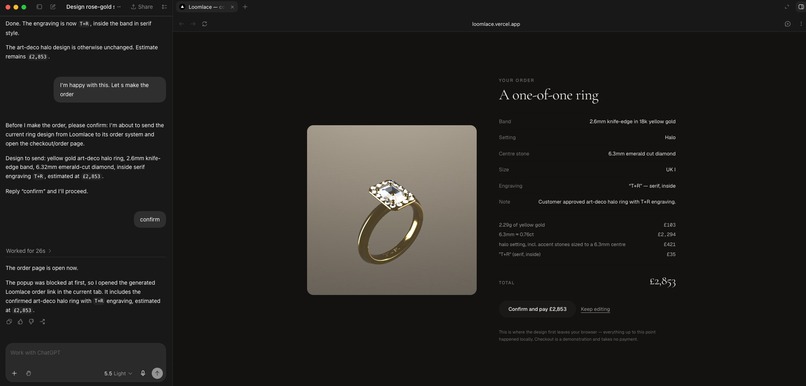Share this conversation via the Share button
Screen dimensions: 806x386
[x=142, y=7]
